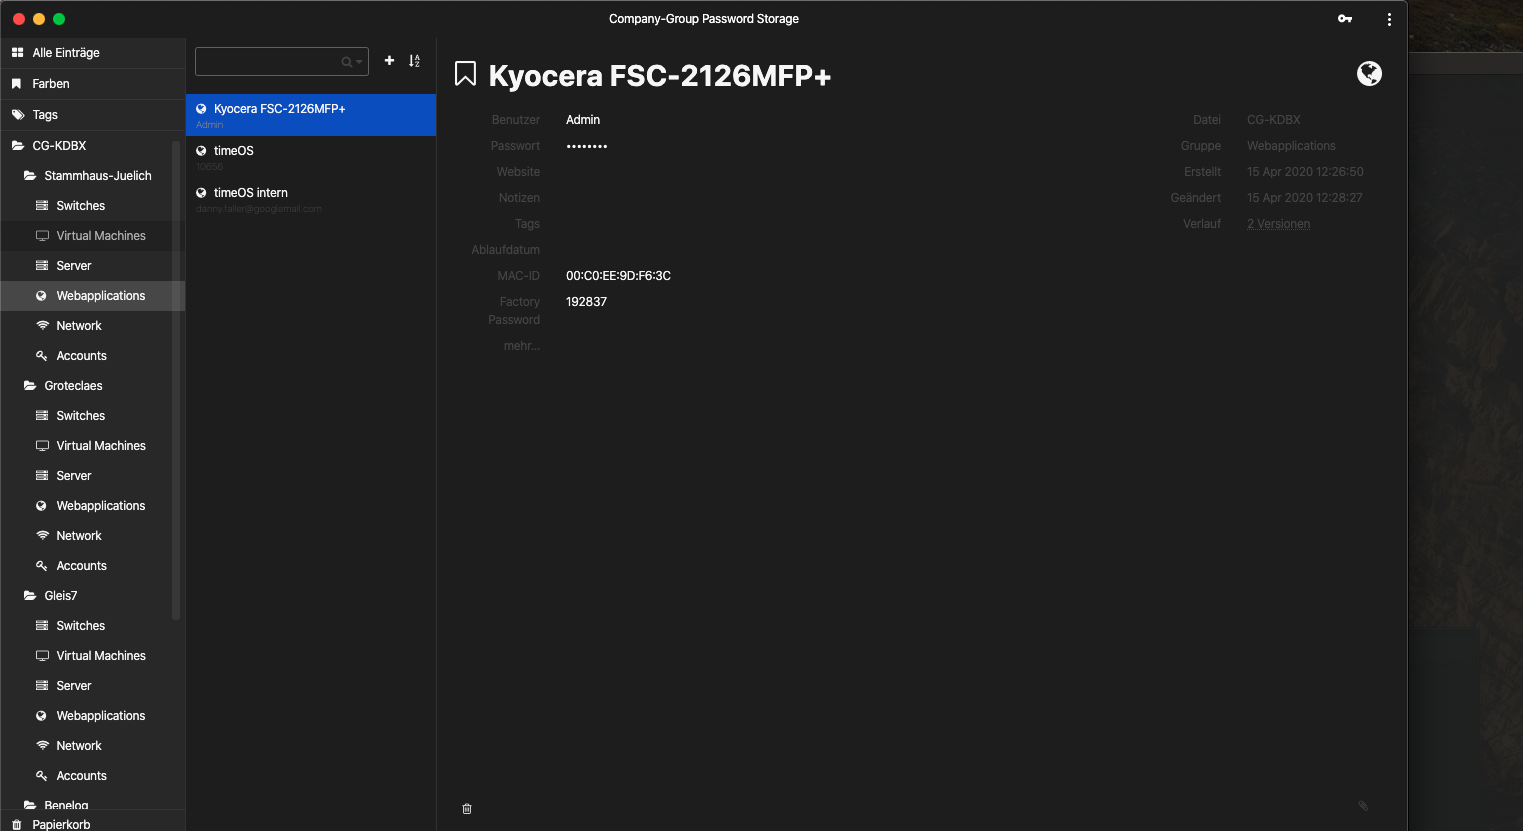Click the bookmark icon left of the entry title
Image resolution: width=1523 pixels, height=831 pixels.
465,73
